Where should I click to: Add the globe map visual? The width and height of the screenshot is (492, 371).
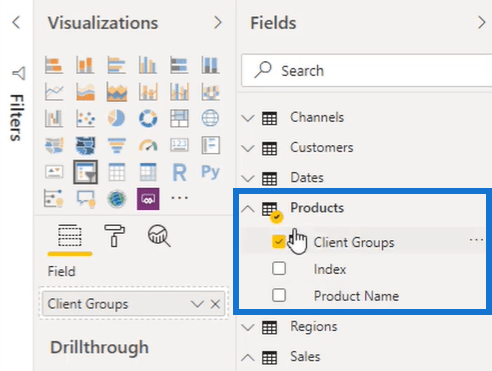pos(210,118)
